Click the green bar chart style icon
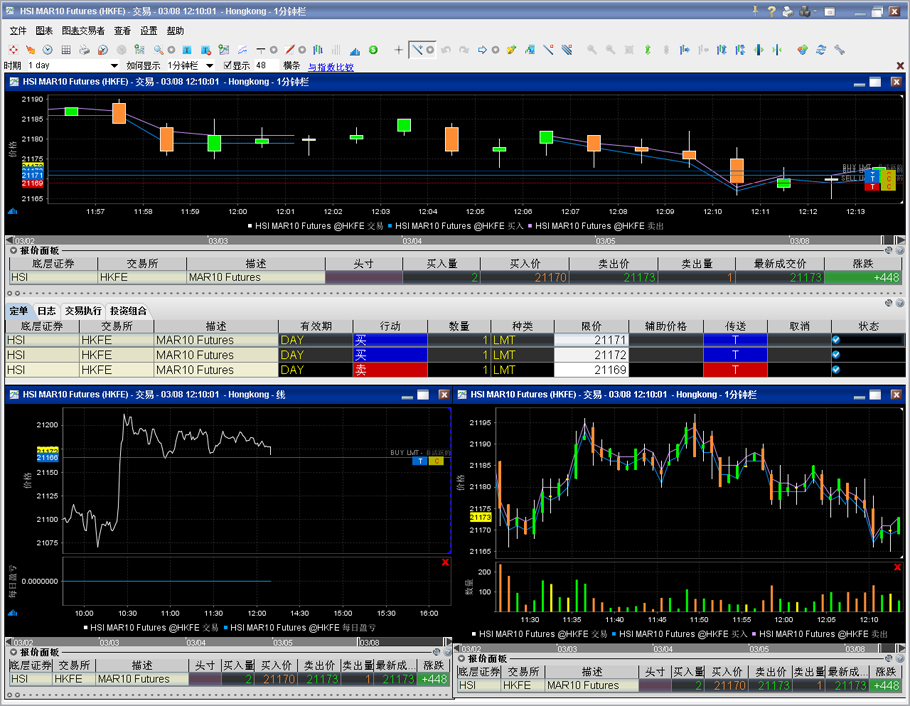 click(317, 50)
